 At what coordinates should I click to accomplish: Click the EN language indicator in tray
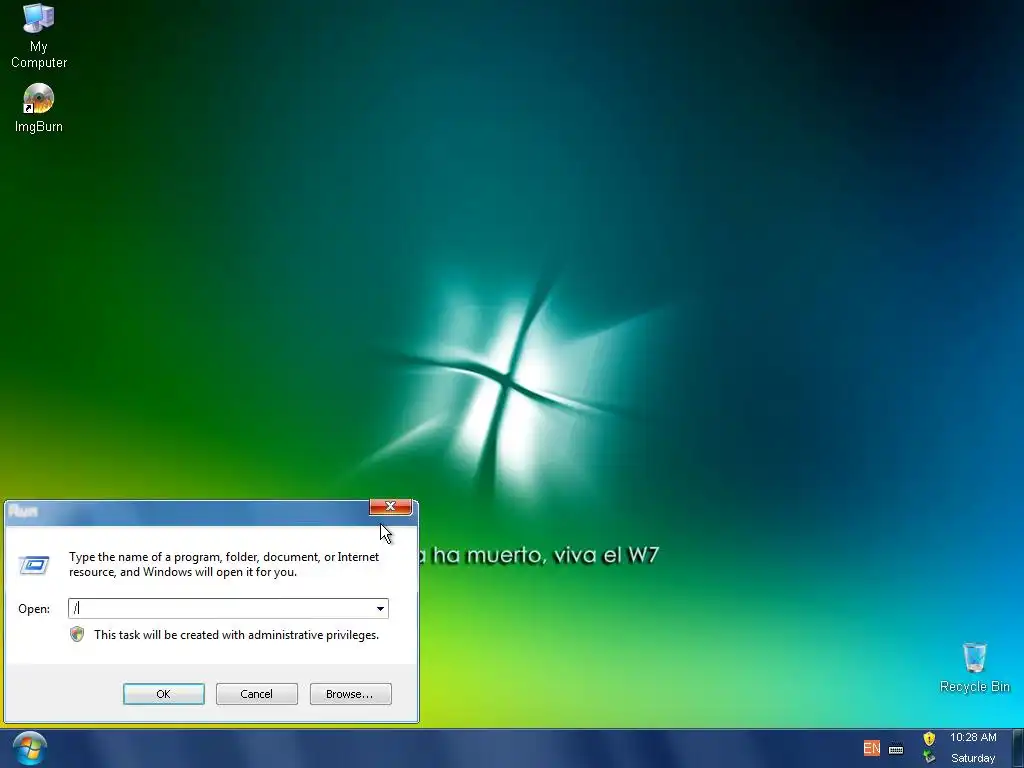(871, 748)
